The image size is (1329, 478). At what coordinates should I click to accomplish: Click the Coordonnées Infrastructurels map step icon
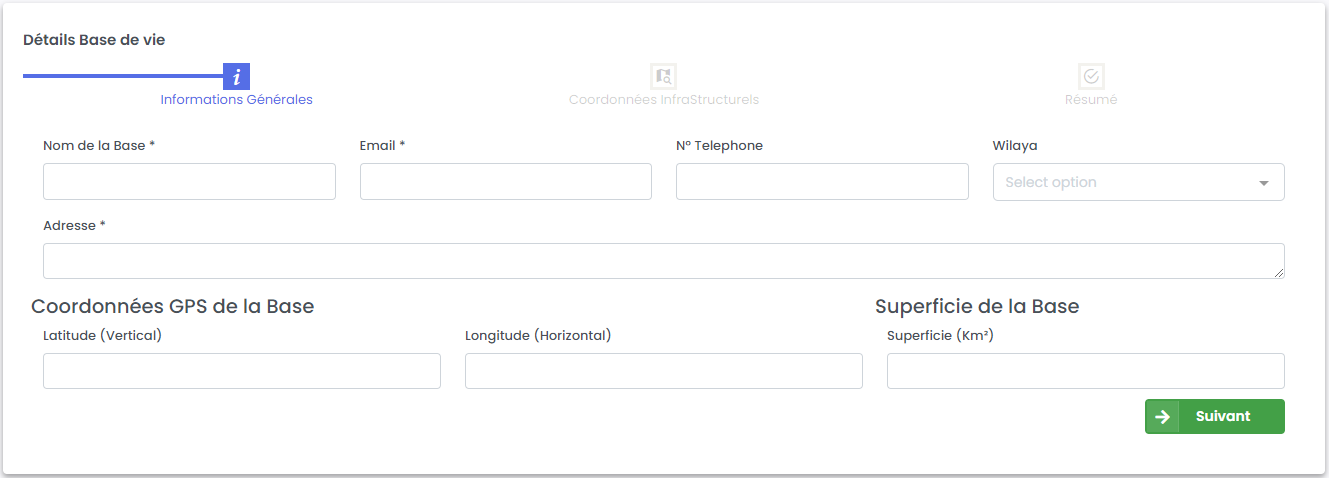663,76
